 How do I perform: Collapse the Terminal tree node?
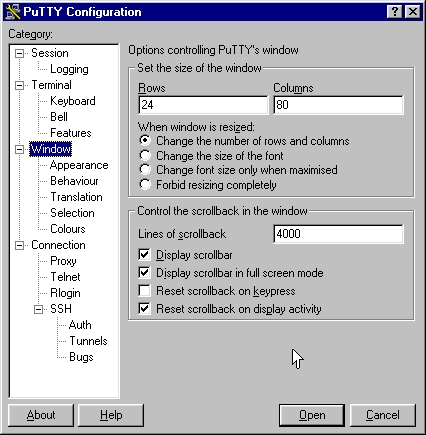click(20, 85)
